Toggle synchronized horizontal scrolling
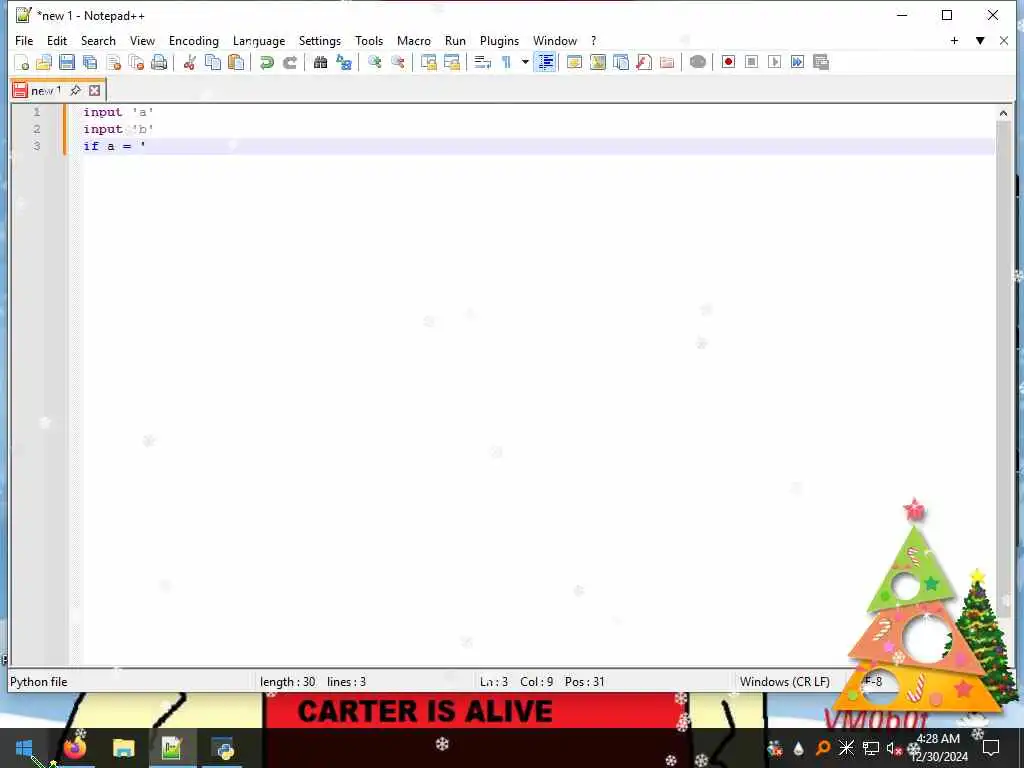1024x768 pixels. [x=451, y=62]
